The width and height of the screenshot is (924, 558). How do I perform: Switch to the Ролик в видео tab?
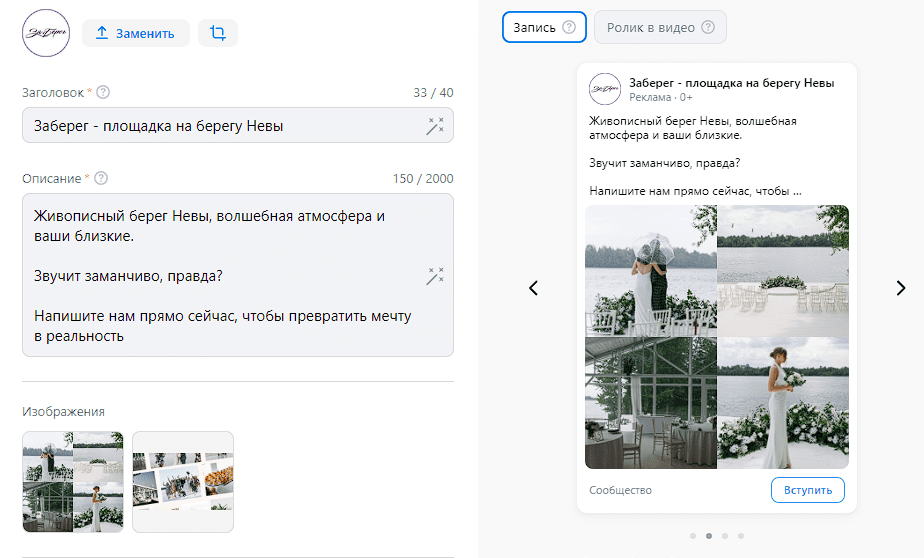click(660, 27)
